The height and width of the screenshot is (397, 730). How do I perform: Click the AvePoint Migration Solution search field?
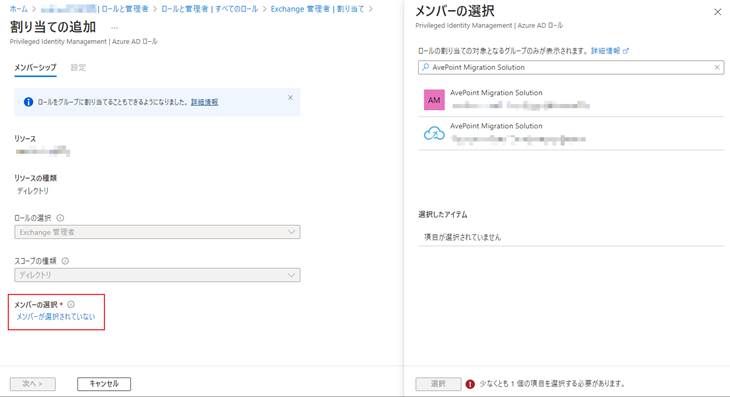click(x=571, y=67)
